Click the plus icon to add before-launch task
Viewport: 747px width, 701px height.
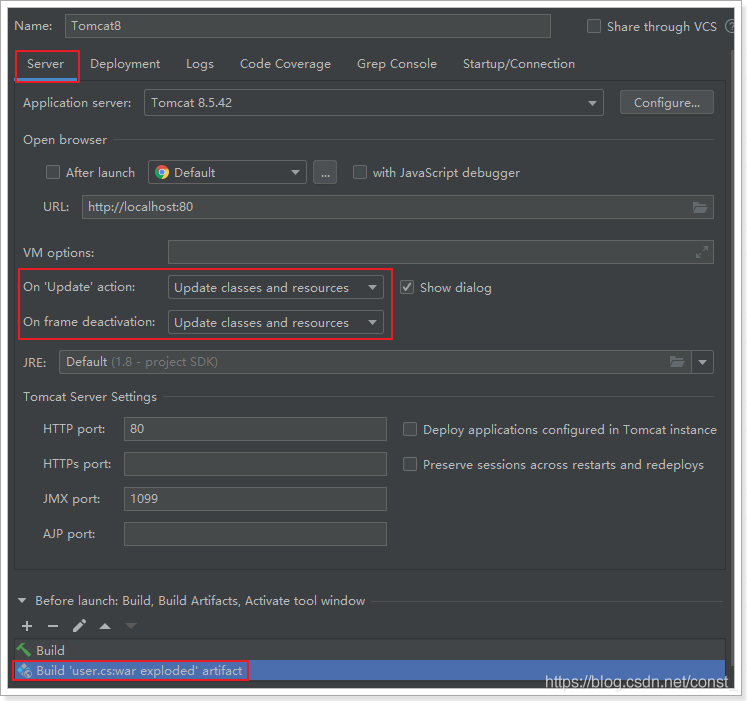[27, 626]
